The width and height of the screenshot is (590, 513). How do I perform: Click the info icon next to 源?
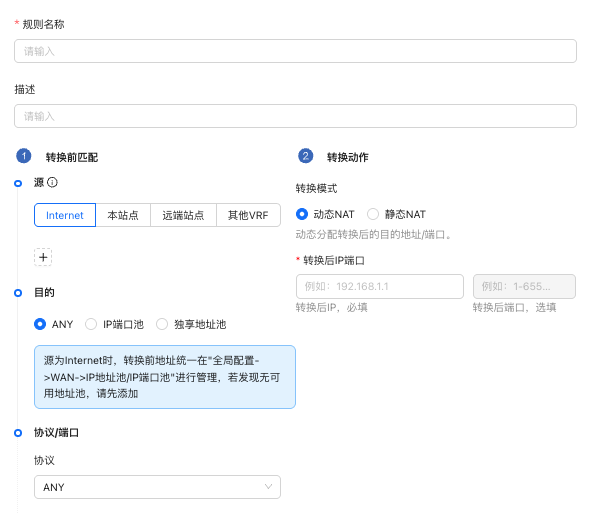point(52,183)
